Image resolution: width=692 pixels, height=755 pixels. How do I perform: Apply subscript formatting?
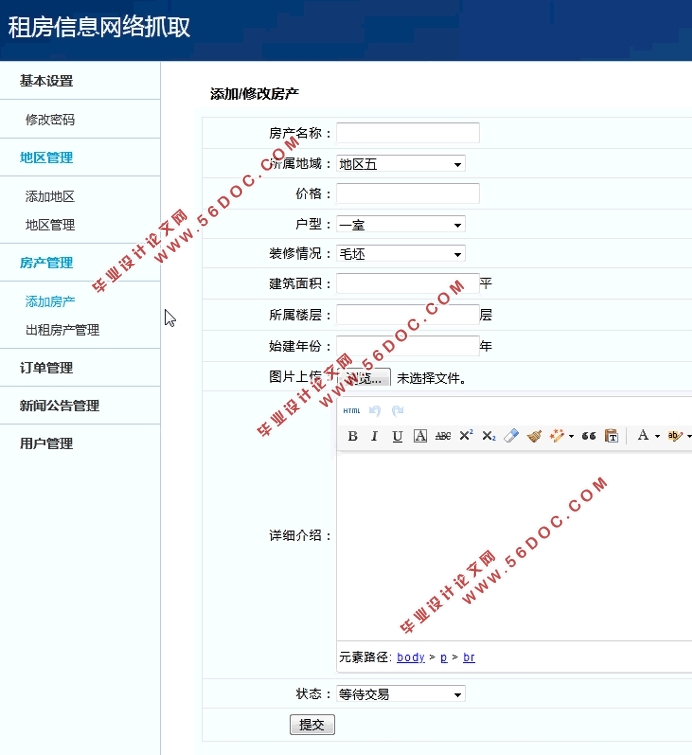[x=488, y=436]
